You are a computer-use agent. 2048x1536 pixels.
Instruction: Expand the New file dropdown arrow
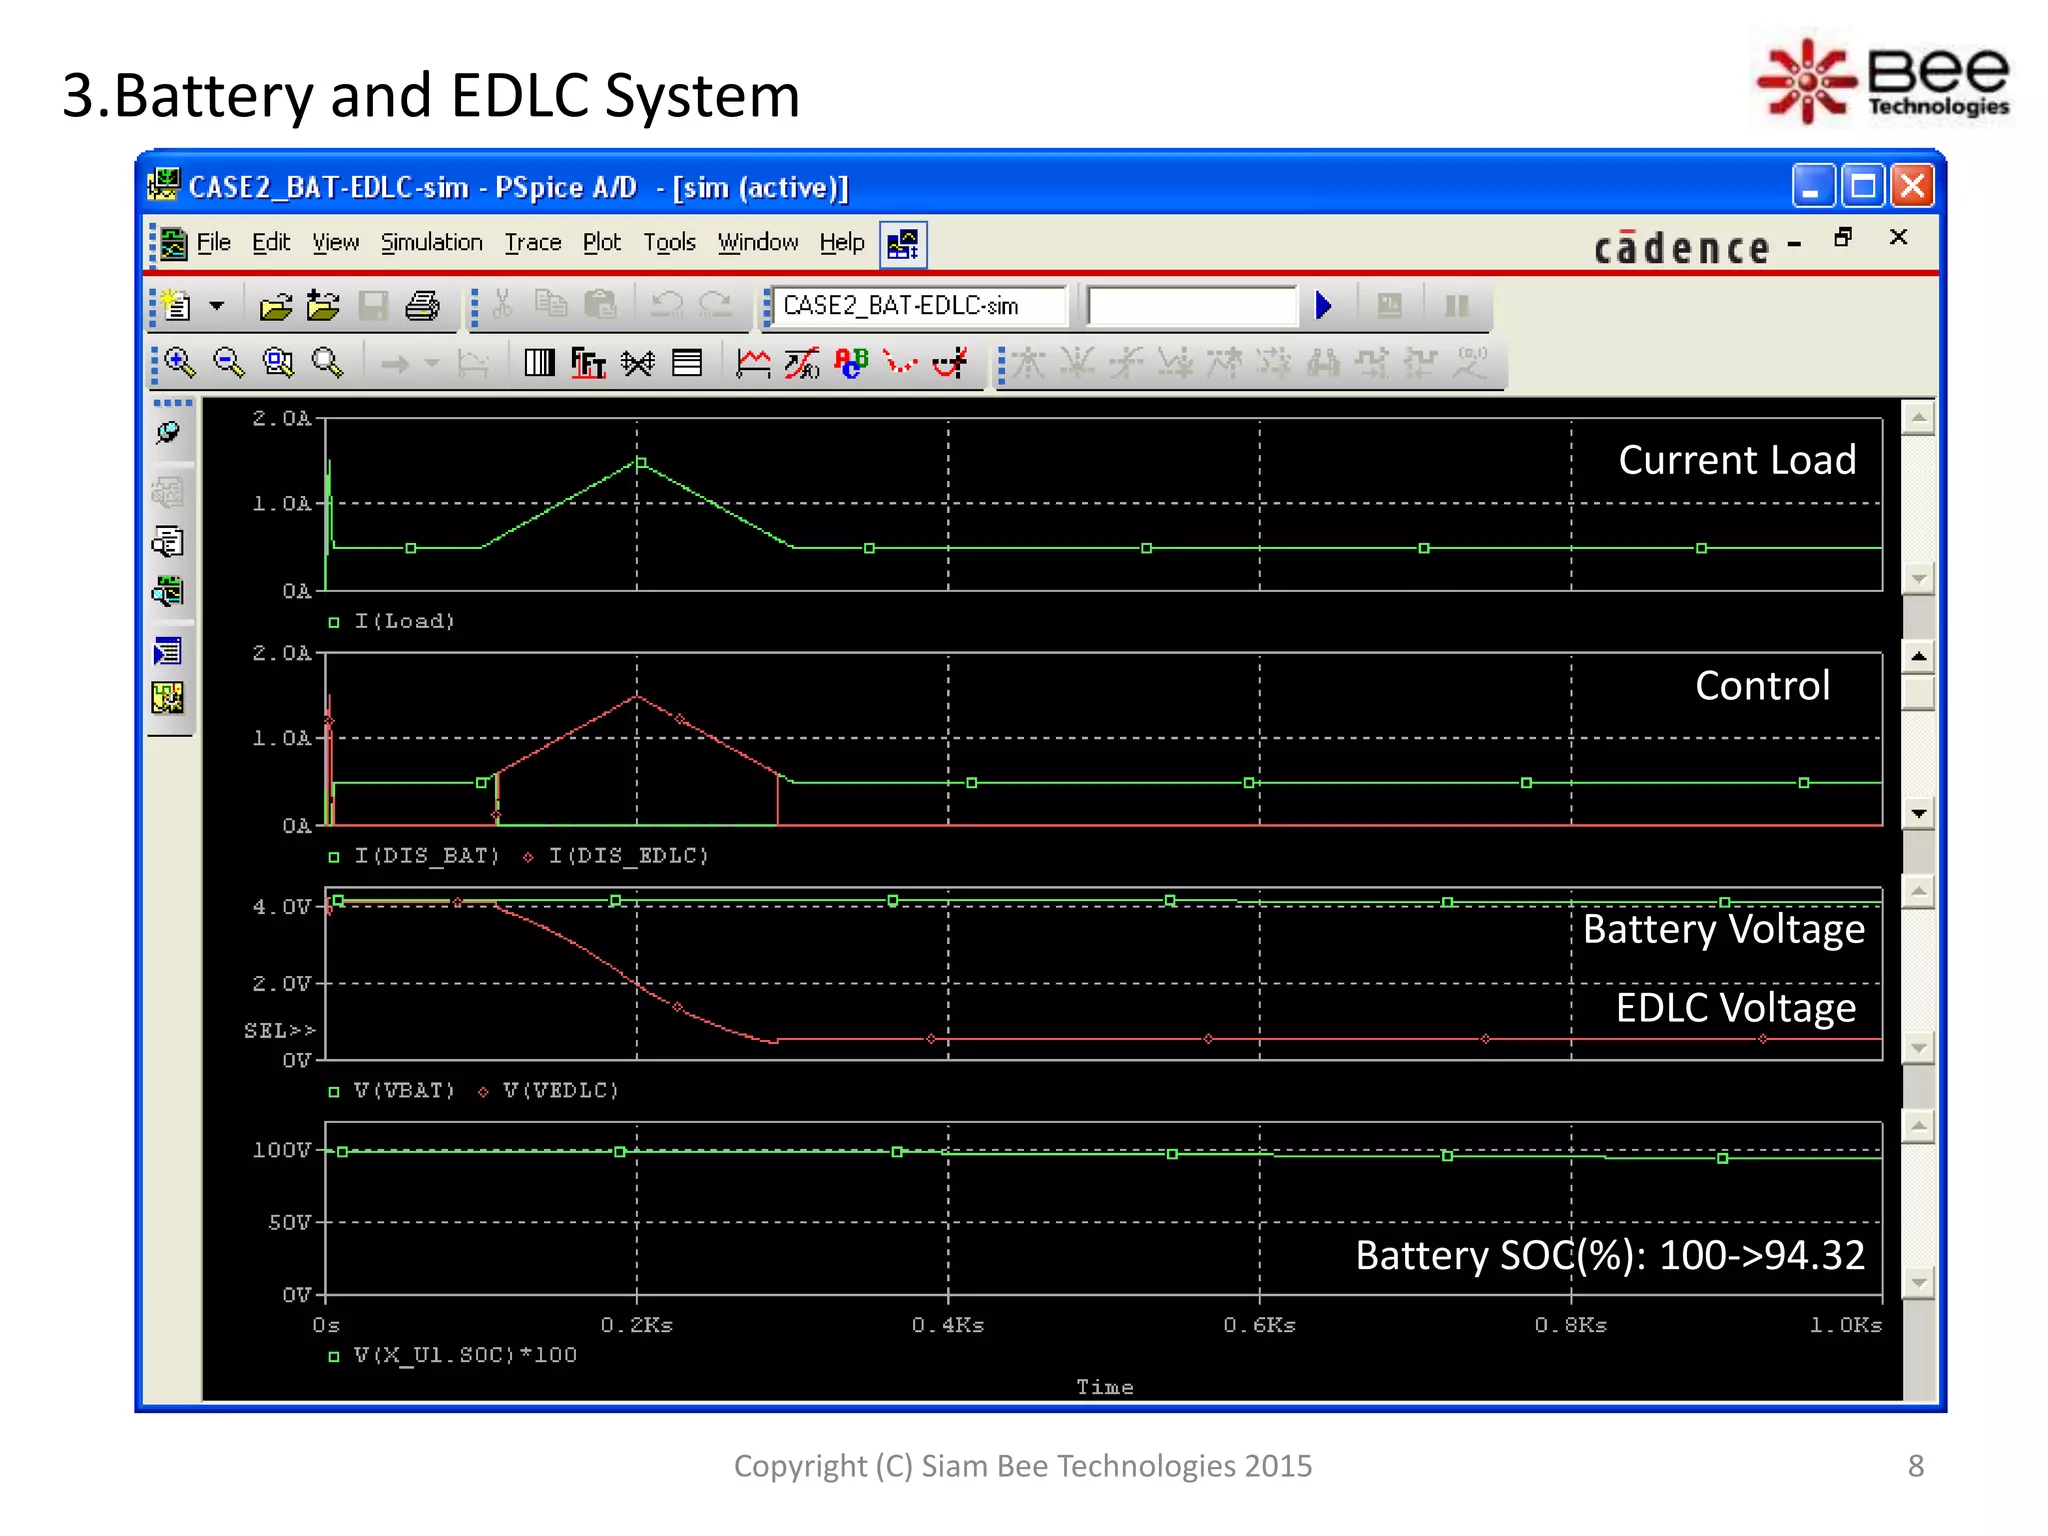tap(216, 305)
